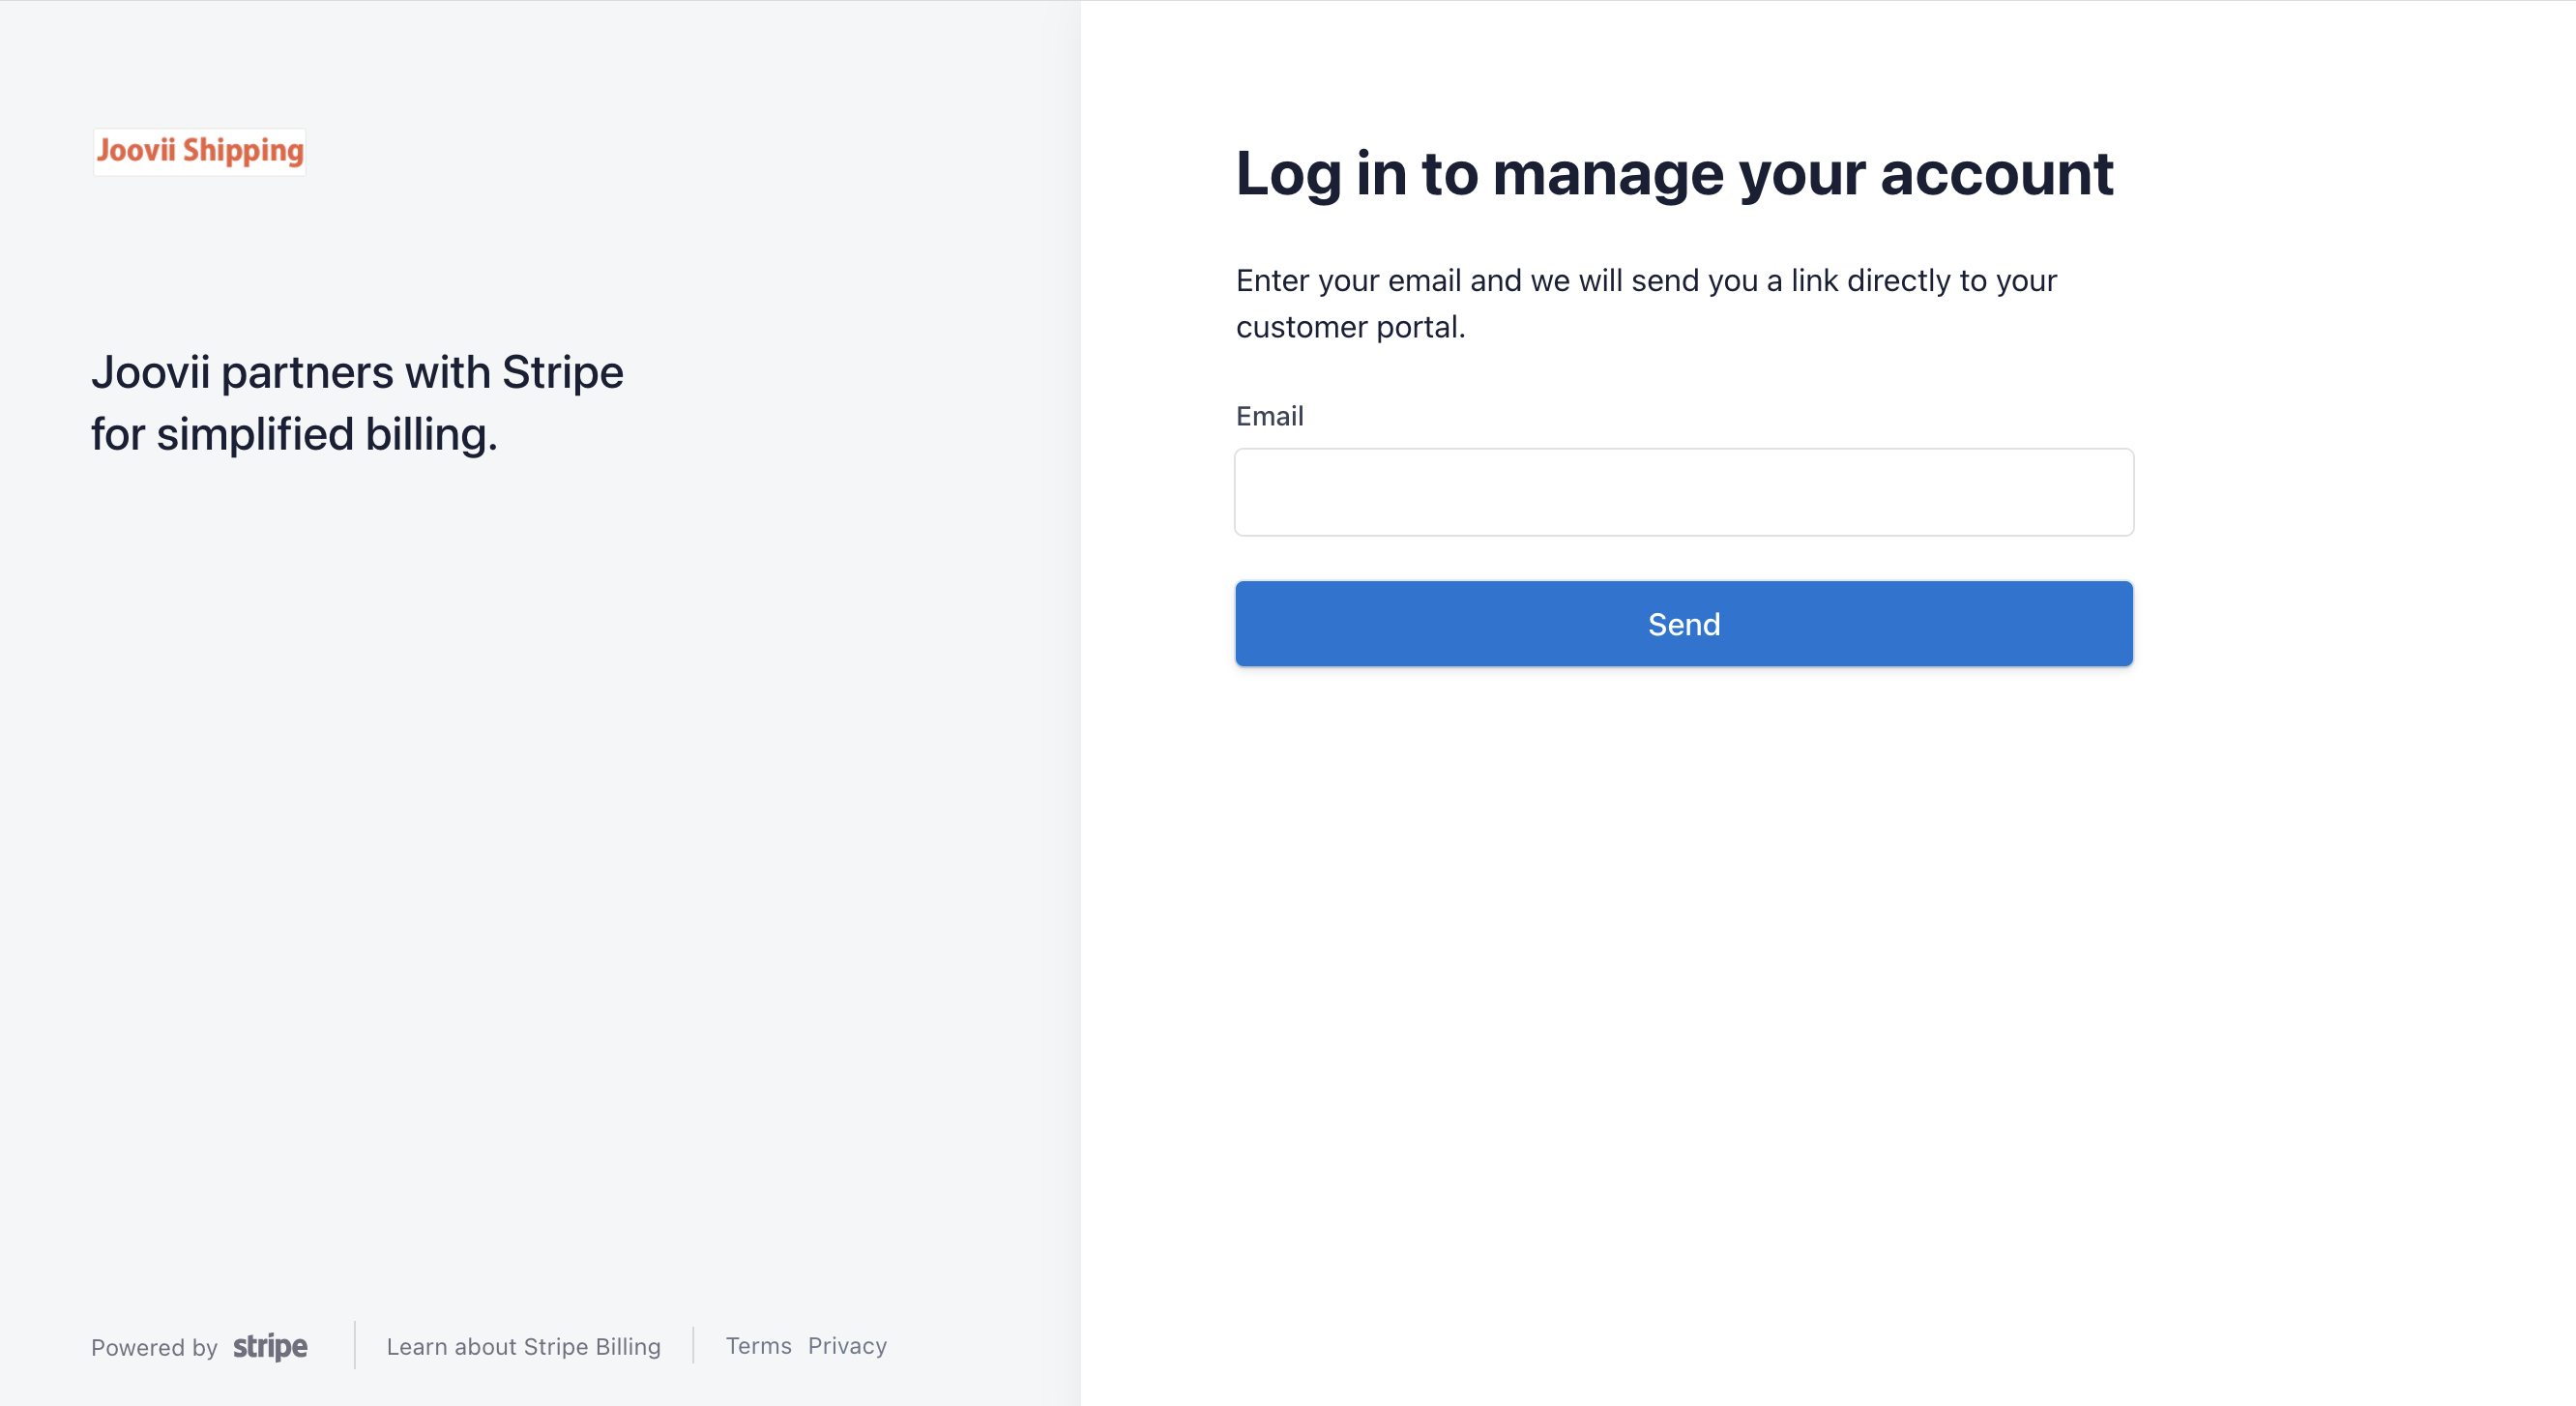Open the Terms link
Image resolution: width=2576 pixels, height=1406 pixels.
(x=758, y=1345)
